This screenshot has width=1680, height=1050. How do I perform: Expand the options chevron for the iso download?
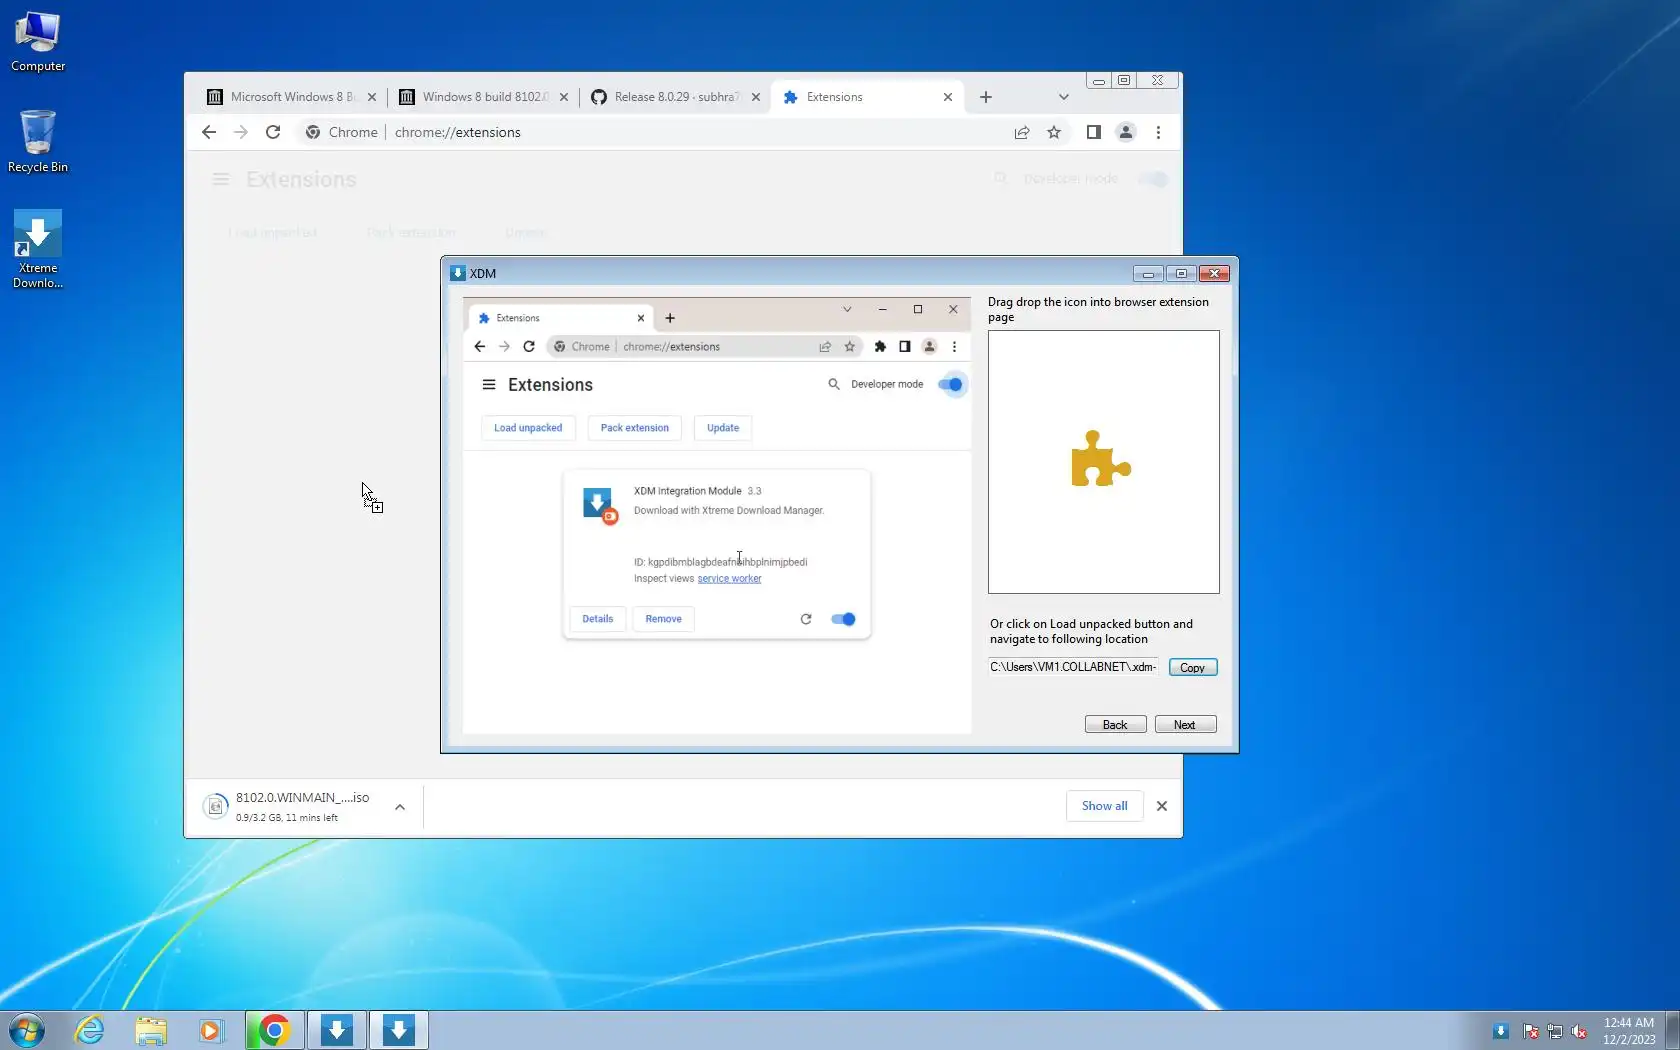pos(400,806)
